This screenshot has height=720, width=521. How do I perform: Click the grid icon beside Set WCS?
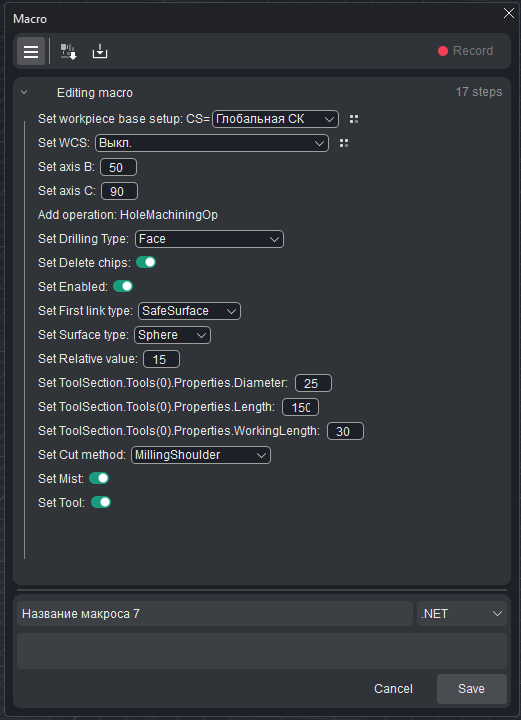click(x=344, y=143)
